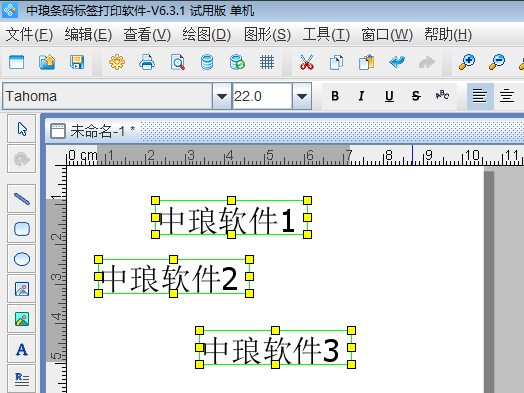This screenshot has height=393, width=524.
Task: Paste from clipboard icon
Action: pyautogui.click(x=367, y=62)
